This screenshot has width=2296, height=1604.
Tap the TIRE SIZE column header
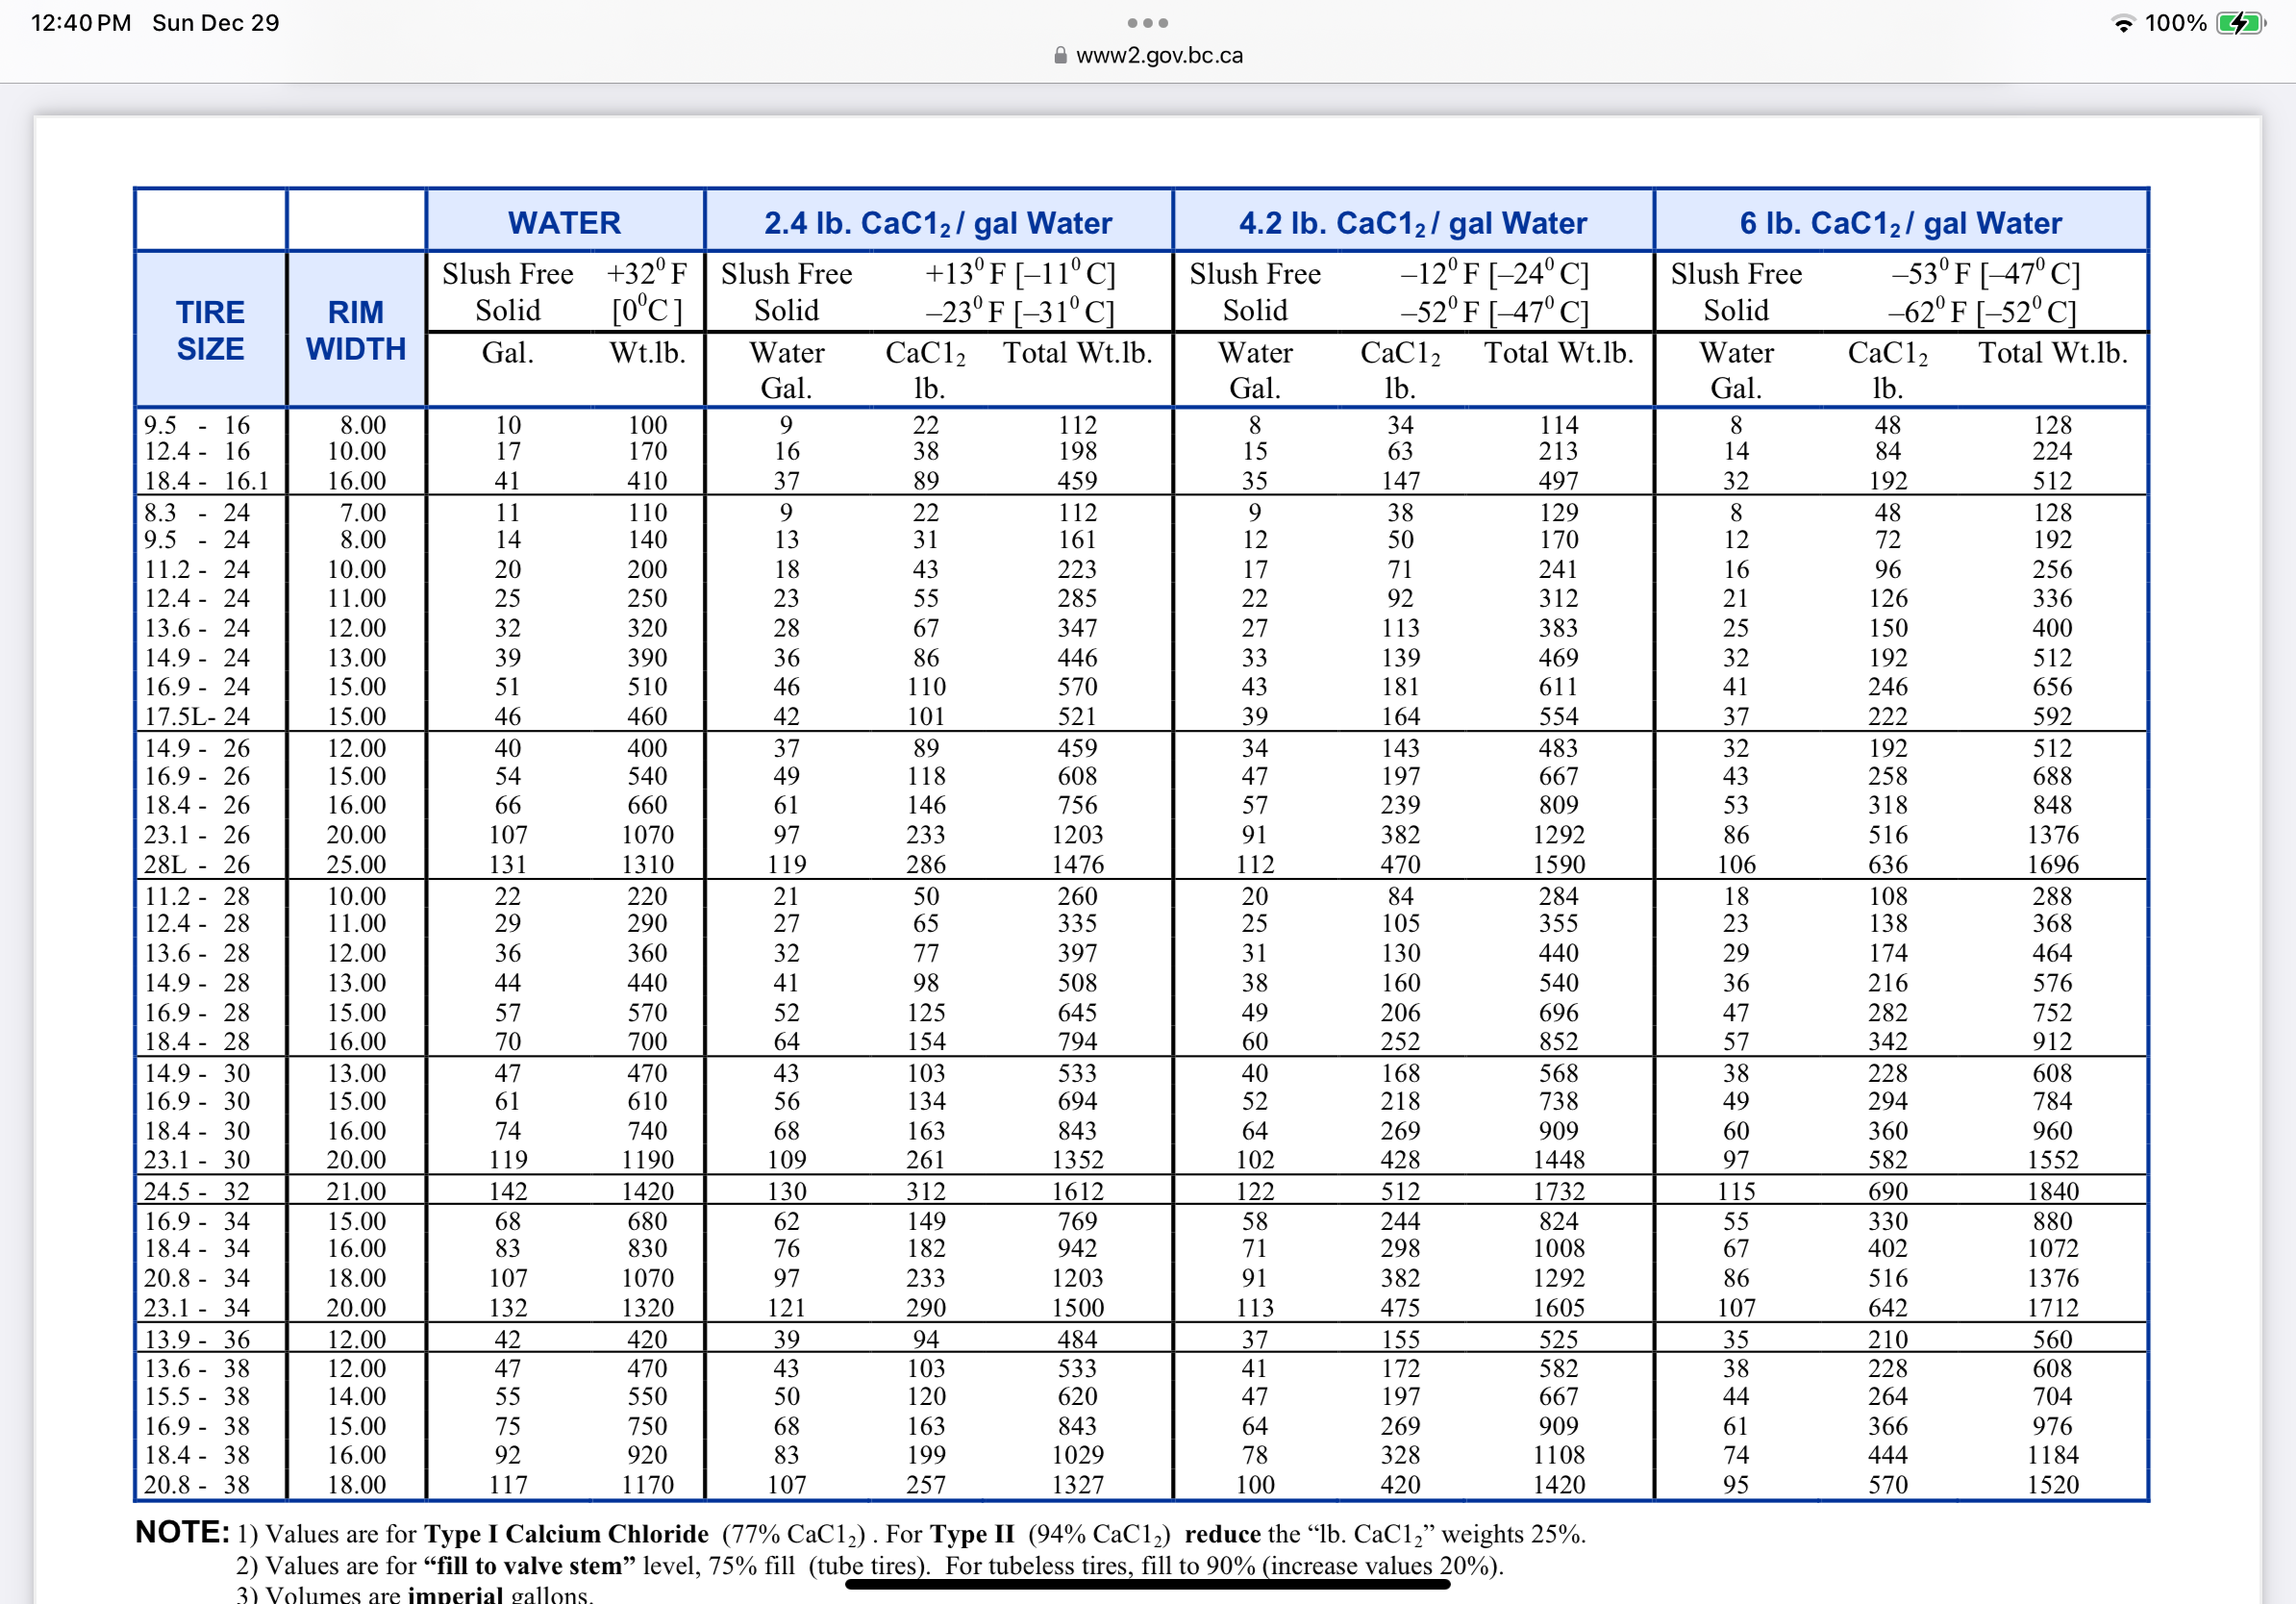pyautogui.click(x=210, y=330)
